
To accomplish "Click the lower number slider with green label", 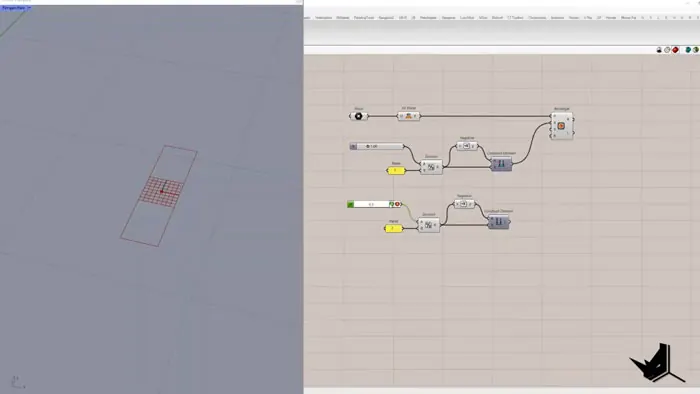I will coord(374,204).
